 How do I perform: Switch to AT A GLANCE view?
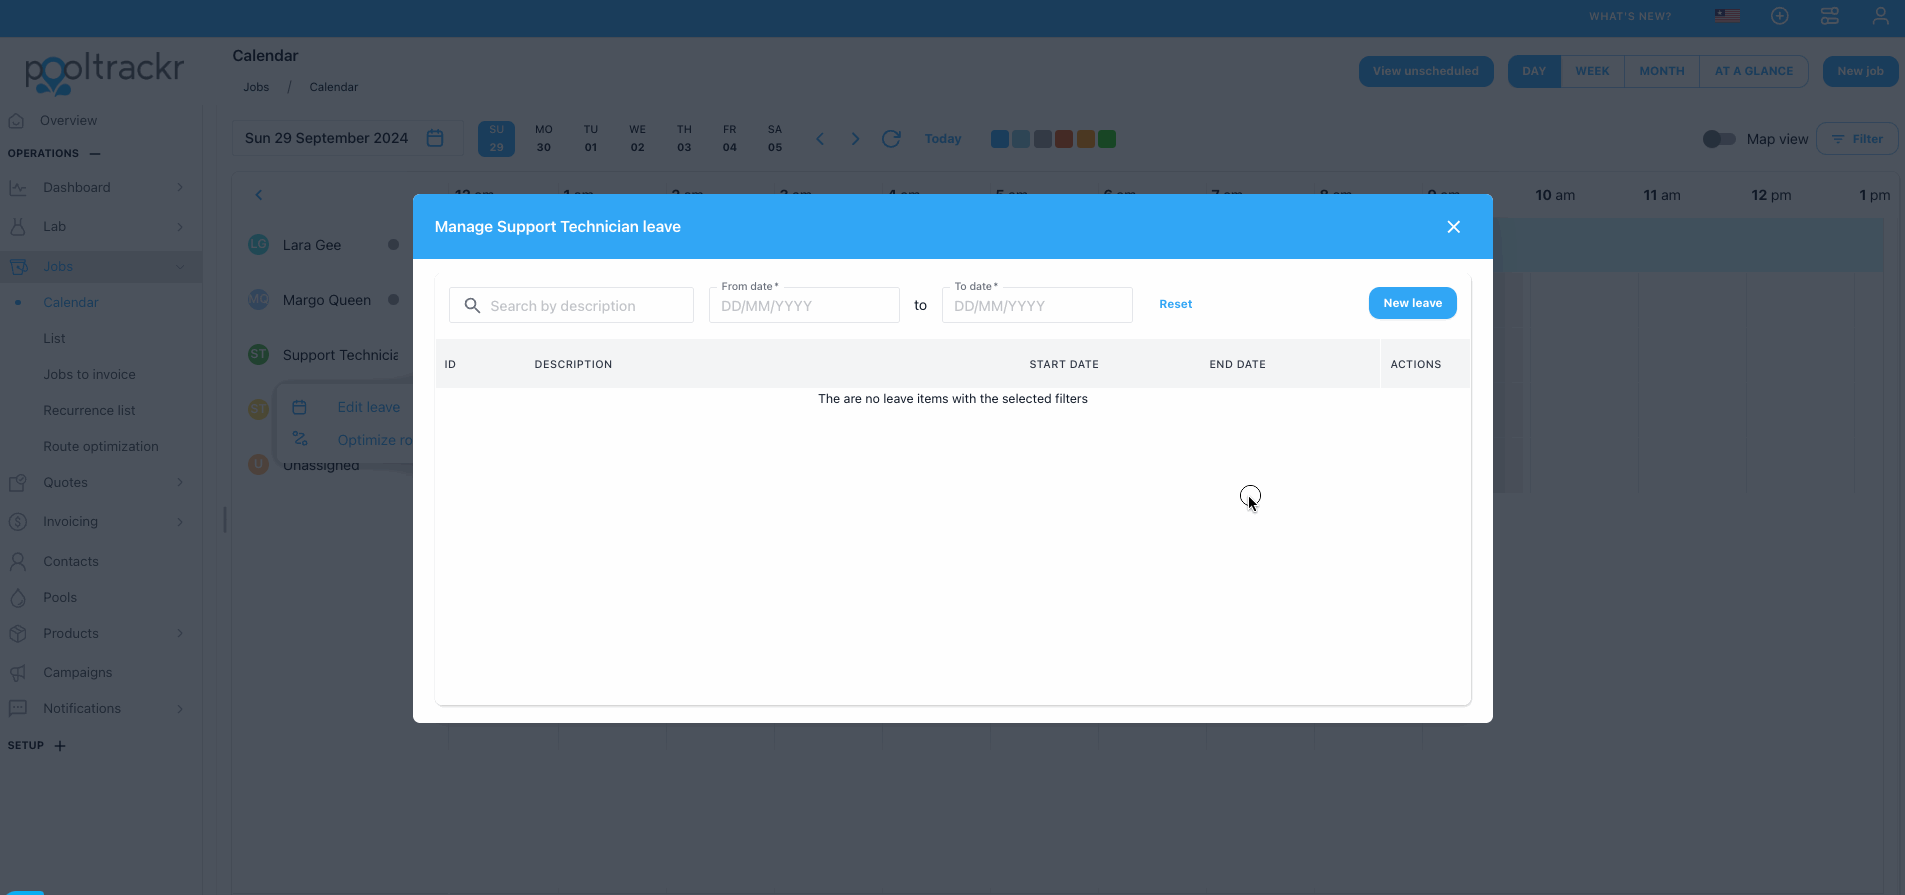pyautogui.click(x=1753, y=71)
